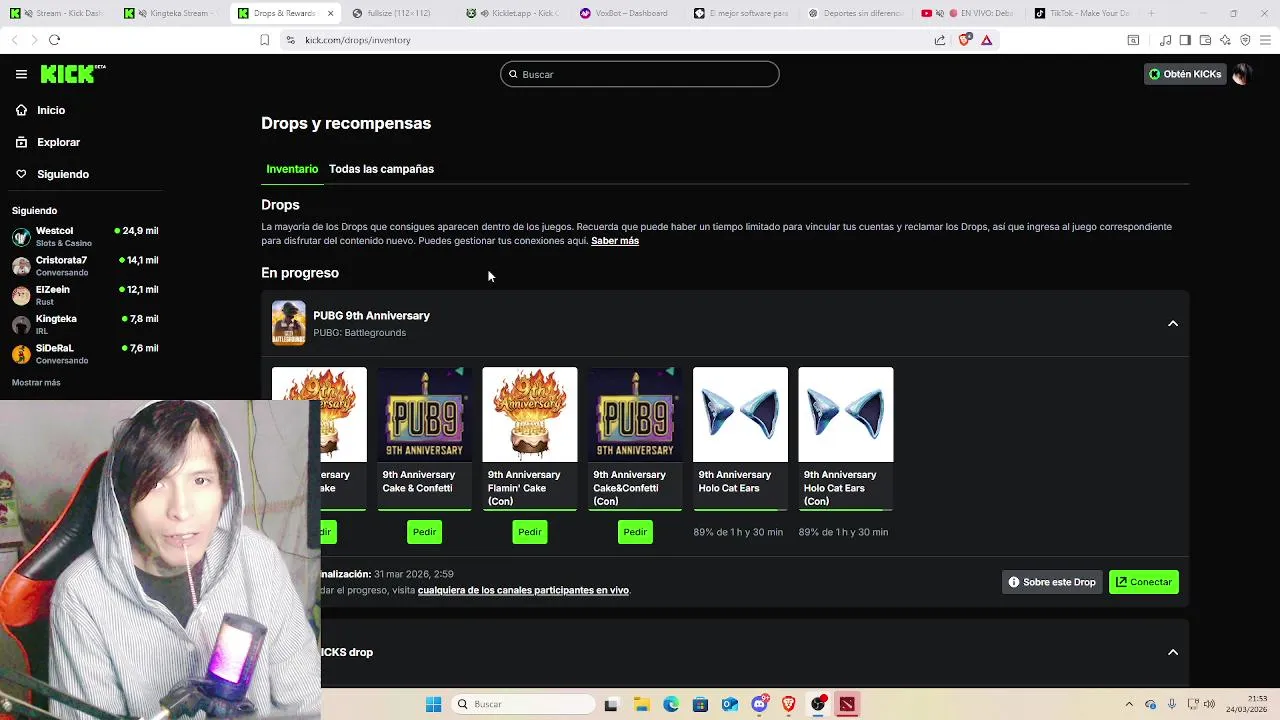Open the hamburger sidebar menu
1280x720 pixels.
21,74
